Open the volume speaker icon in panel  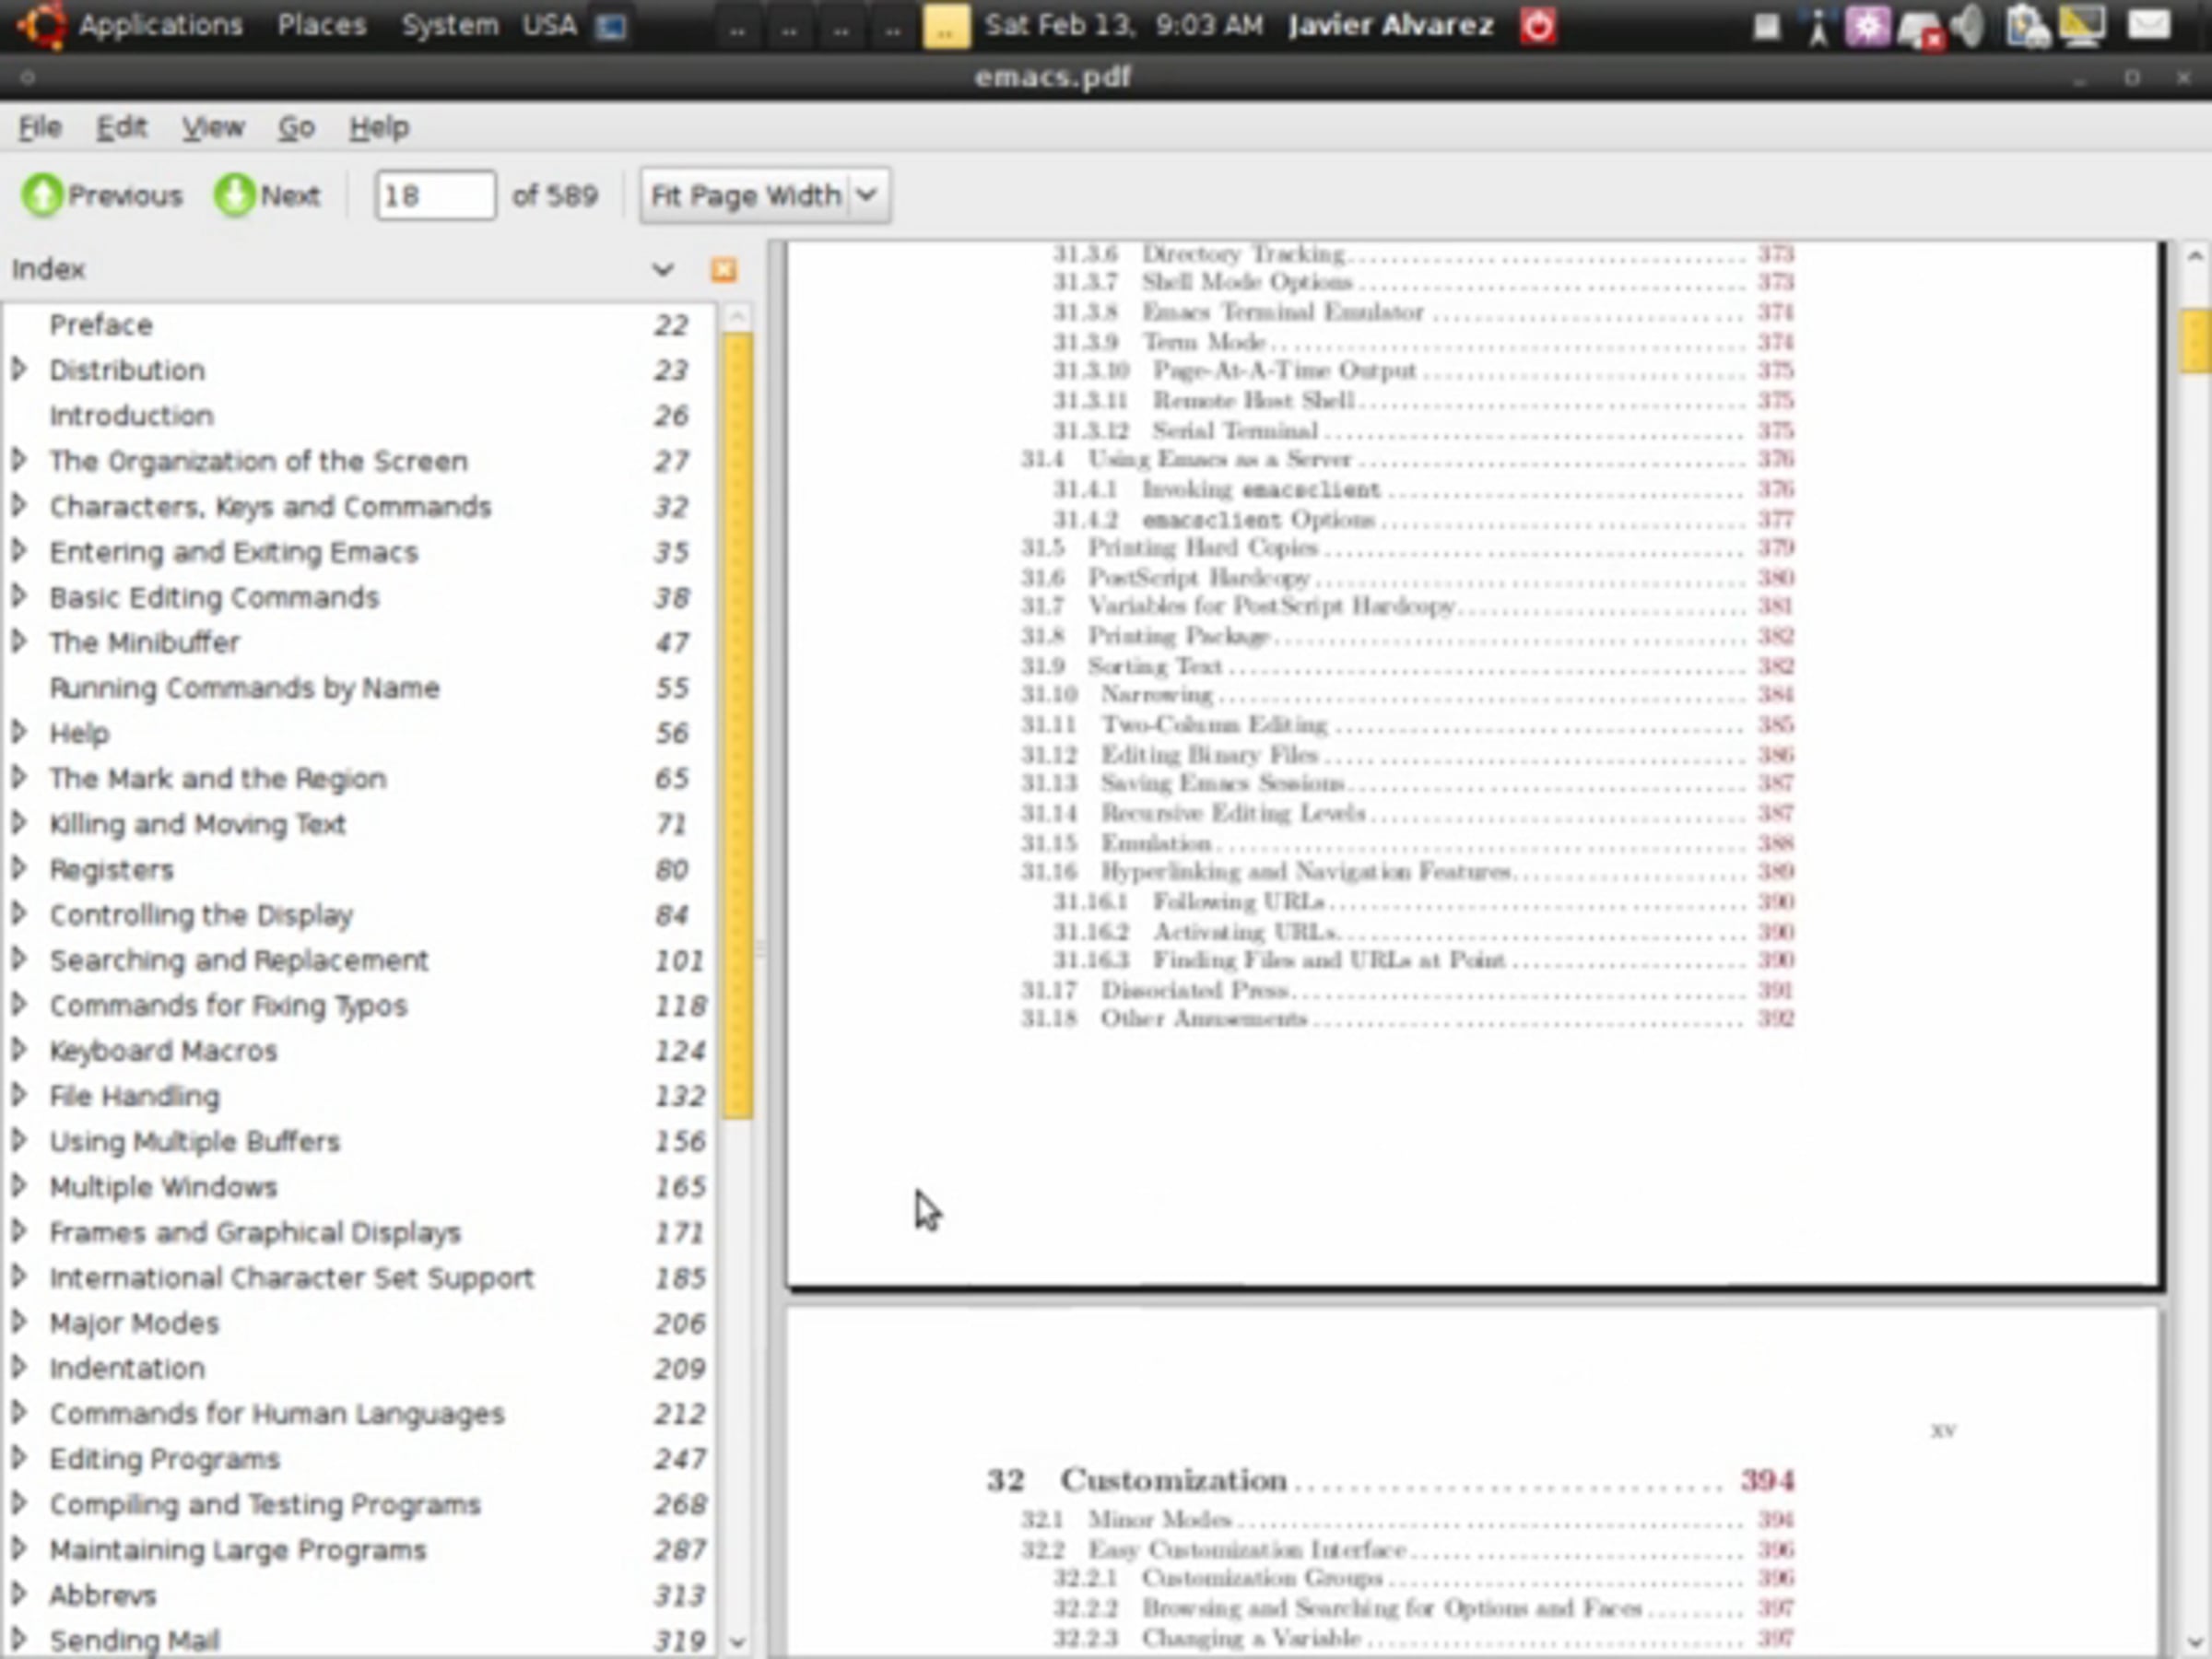1968,25
